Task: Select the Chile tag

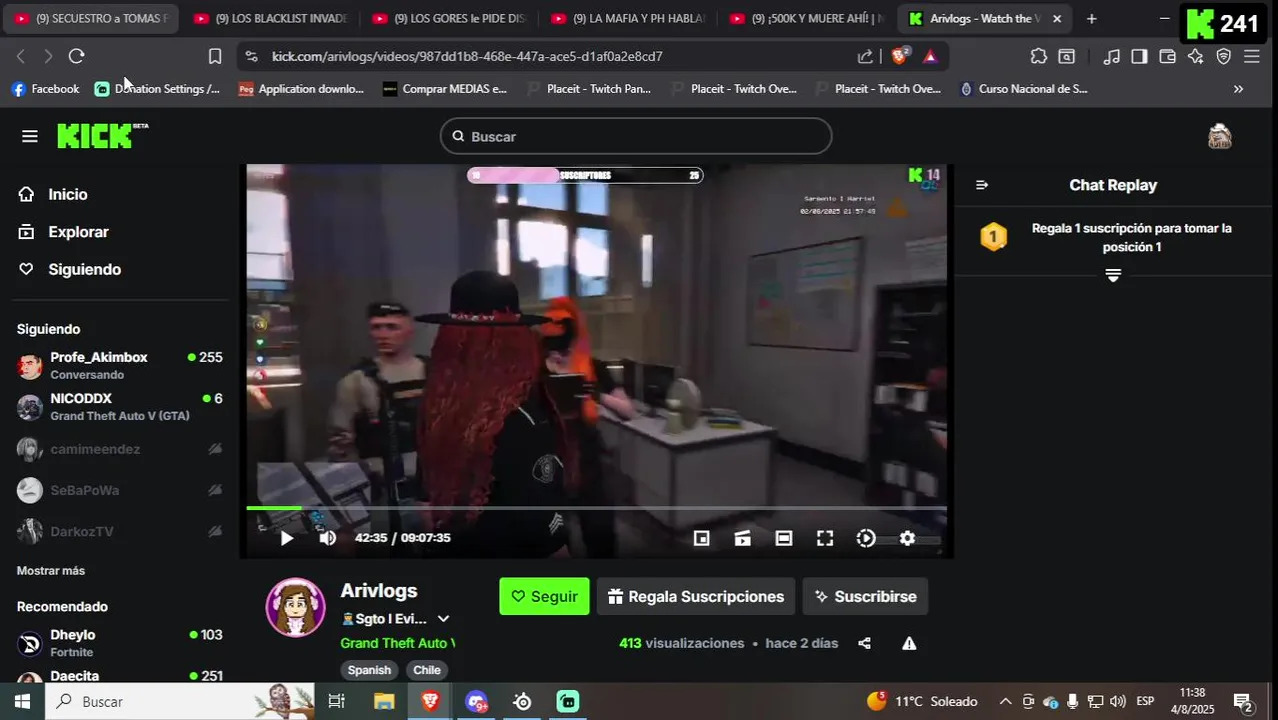Action: [427, 670]
